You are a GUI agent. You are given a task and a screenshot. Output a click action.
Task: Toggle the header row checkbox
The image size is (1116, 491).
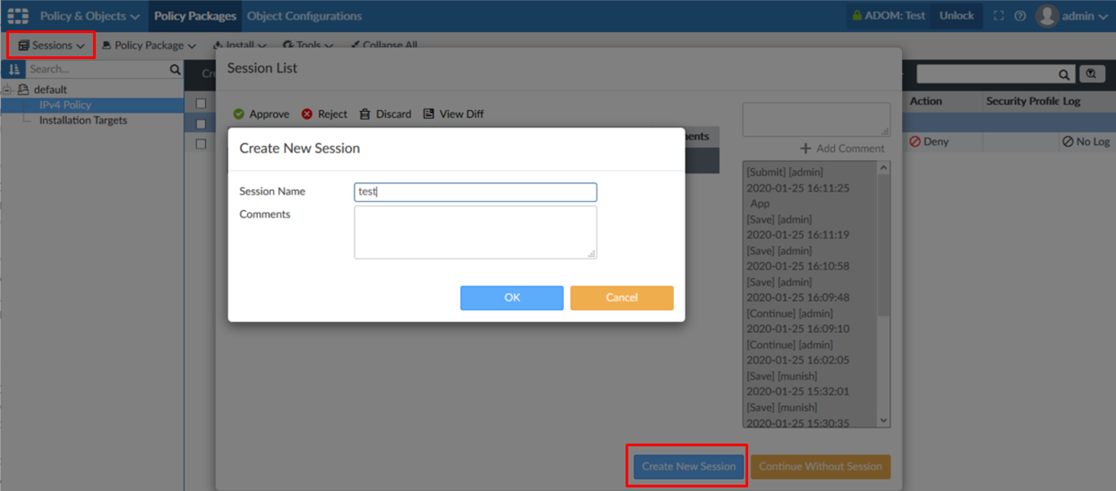coord(201,104)
